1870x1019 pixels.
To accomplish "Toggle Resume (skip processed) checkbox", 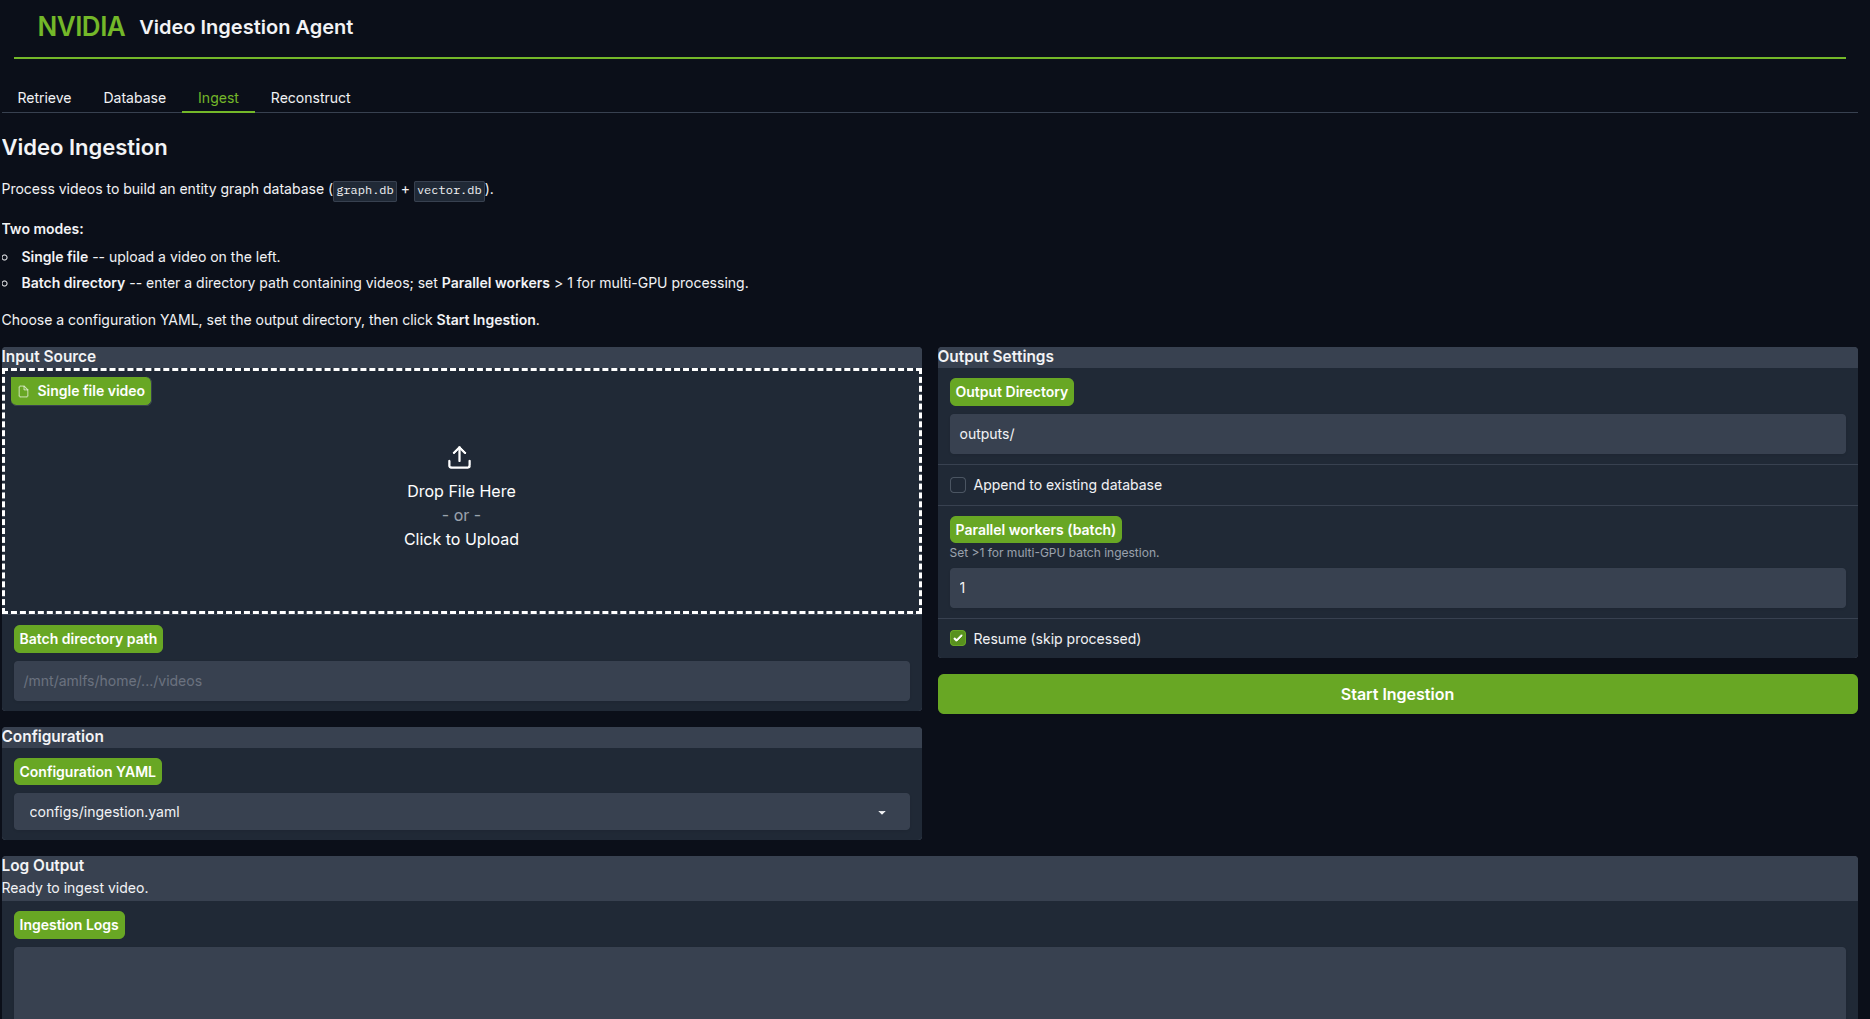I will 958,638.
